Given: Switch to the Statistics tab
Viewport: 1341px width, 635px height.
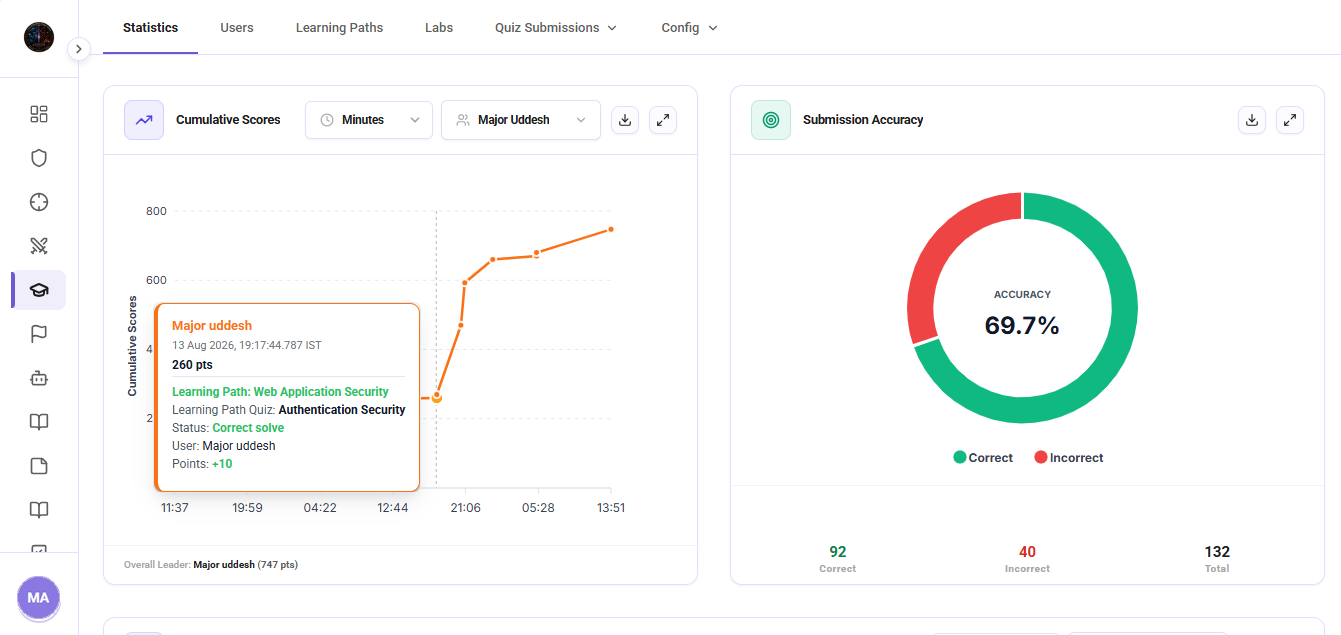Looking at the screenshot, I should tap(151, 28).
